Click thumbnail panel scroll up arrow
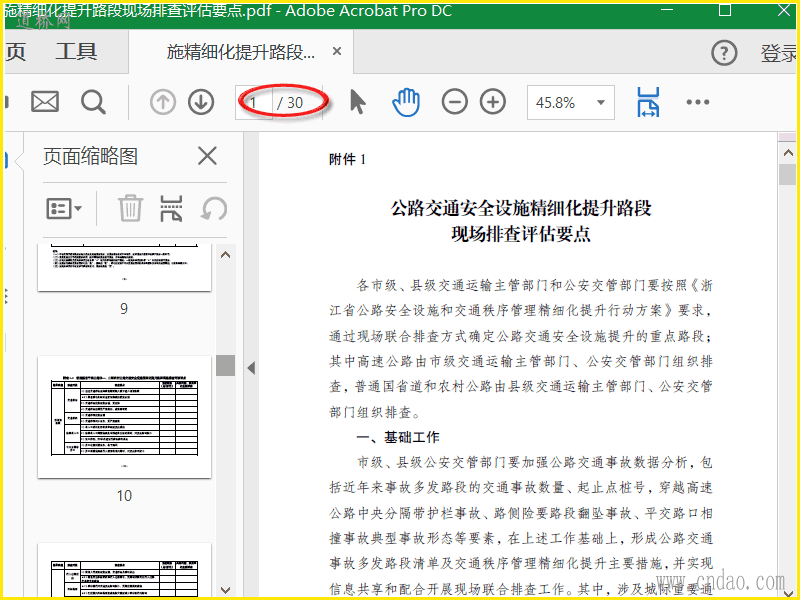The height and width of the screenshot is (600, 800). (x=226, y=255)
